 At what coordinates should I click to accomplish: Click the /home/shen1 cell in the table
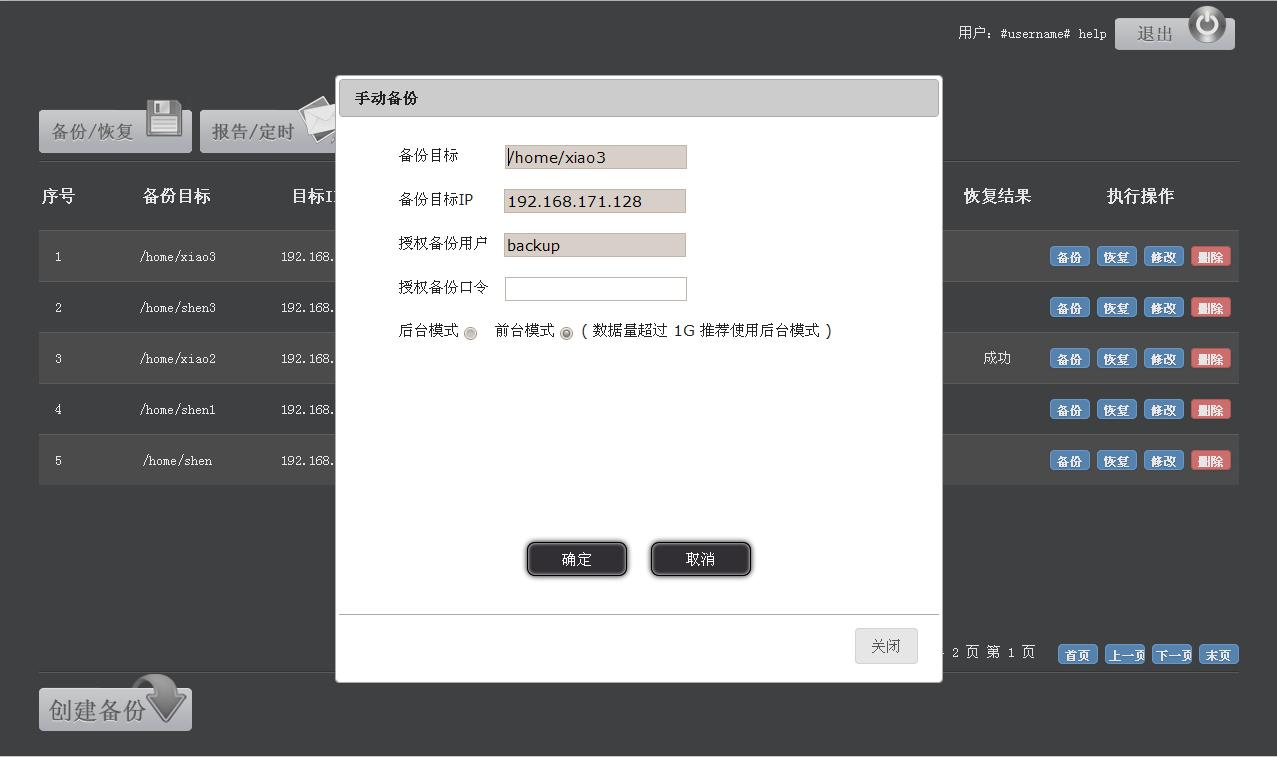178,410
